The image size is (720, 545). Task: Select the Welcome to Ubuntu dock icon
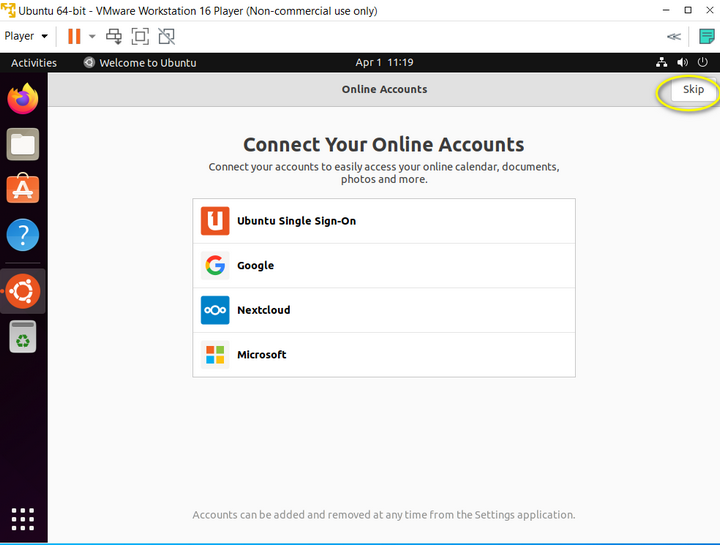[22, 291]
